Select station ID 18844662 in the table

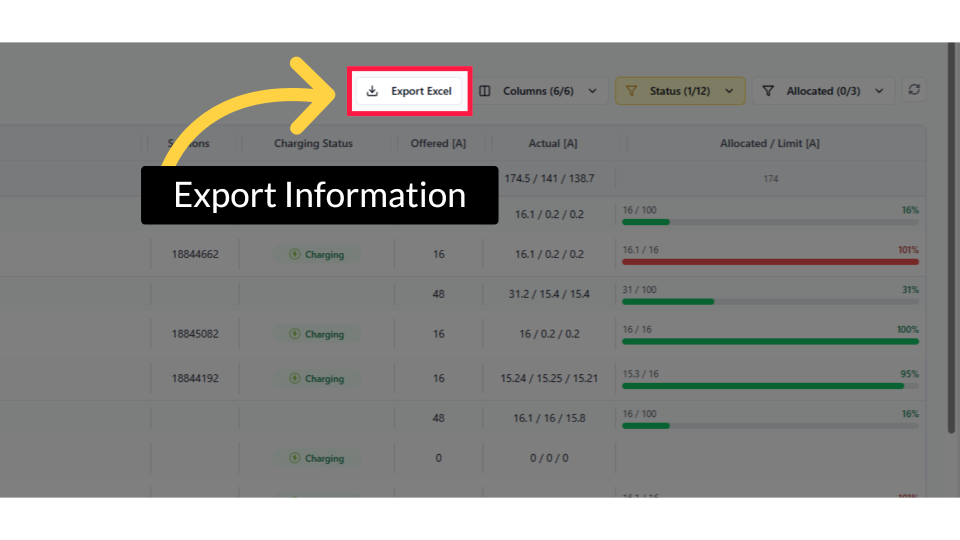195,254
